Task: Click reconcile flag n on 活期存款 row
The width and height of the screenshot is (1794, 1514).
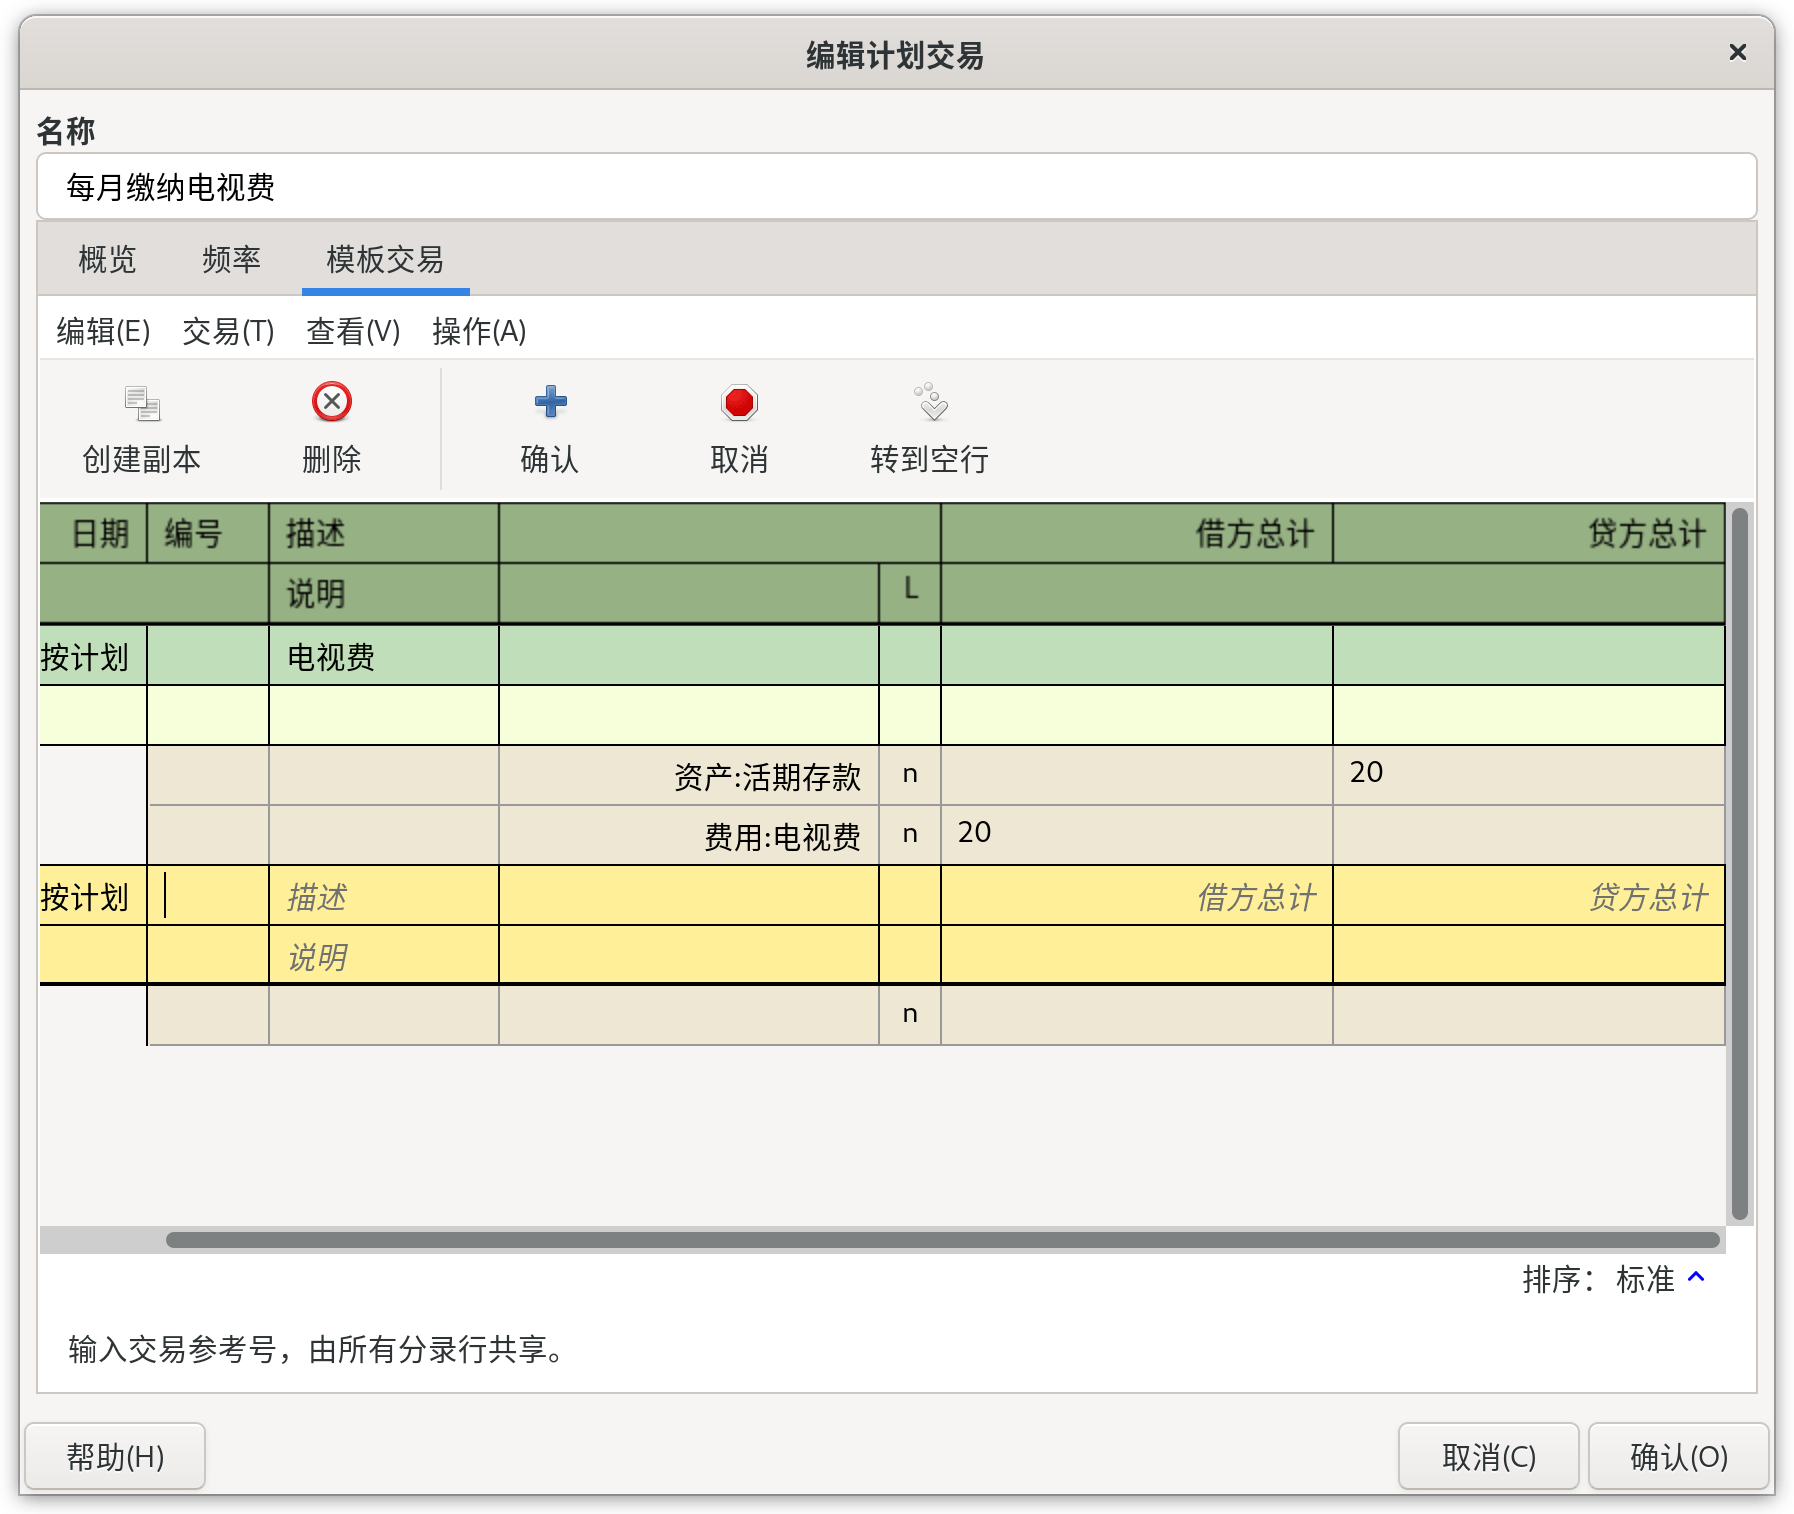Action: (910, 774)
